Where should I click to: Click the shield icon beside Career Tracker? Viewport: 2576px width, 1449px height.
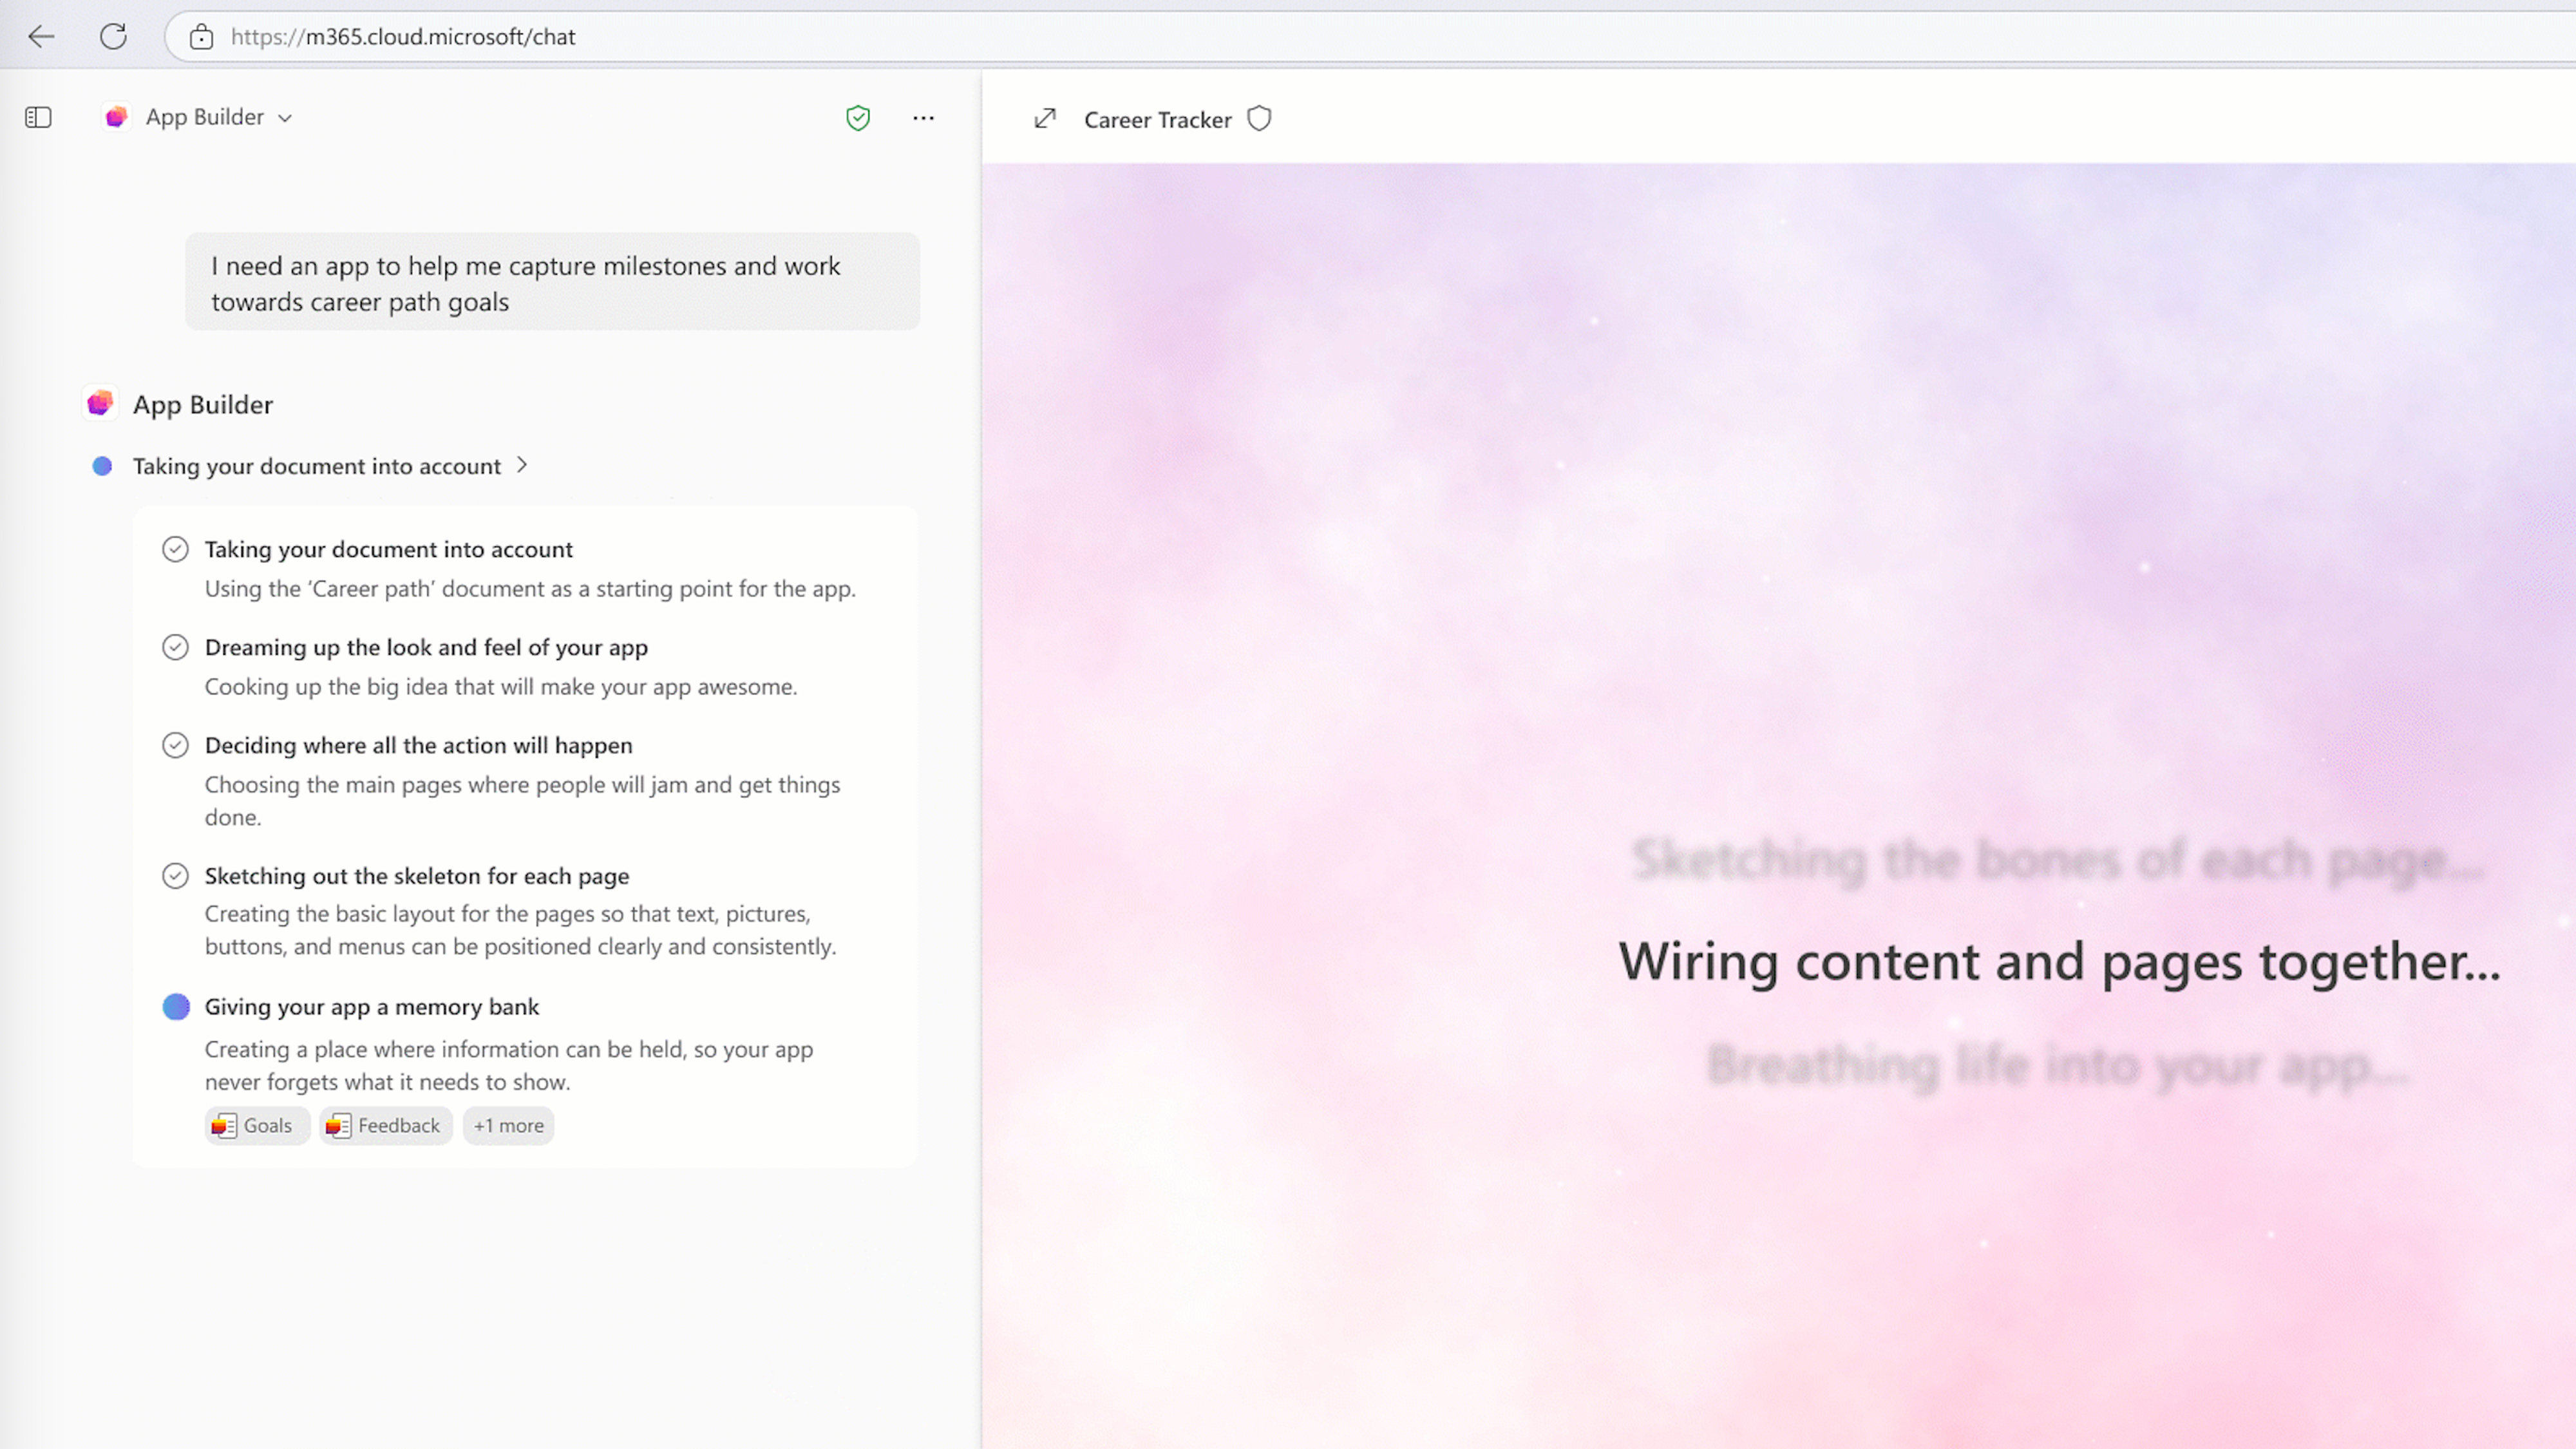point(1259,119)
